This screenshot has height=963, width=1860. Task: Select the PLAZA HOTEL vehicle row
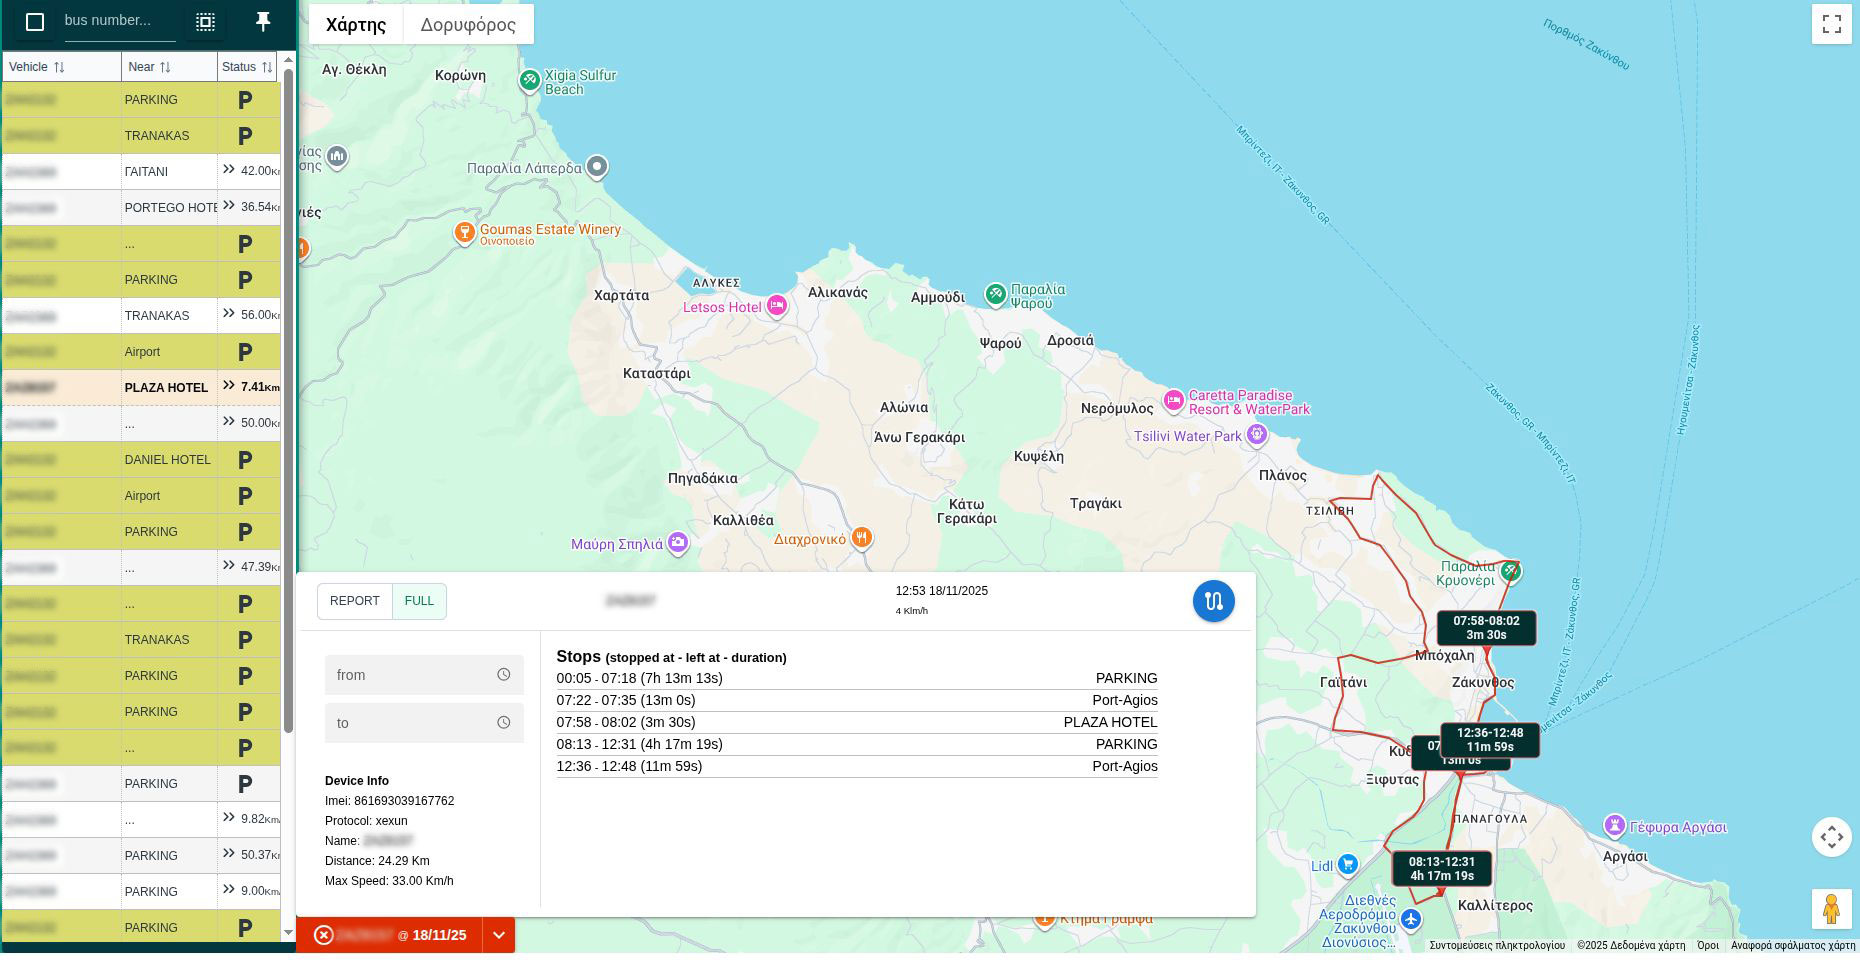tap(141, 388)
